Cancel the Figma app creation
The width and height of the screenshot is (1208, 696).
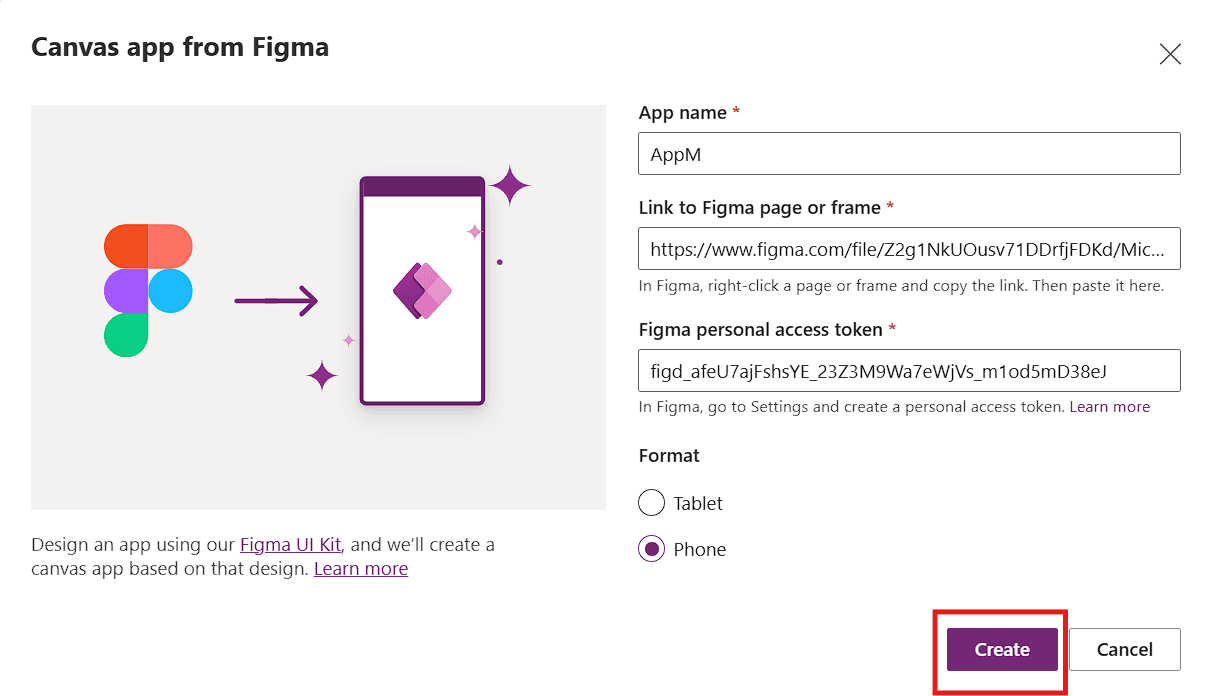pyautogui.click(x=1124, y=650)
